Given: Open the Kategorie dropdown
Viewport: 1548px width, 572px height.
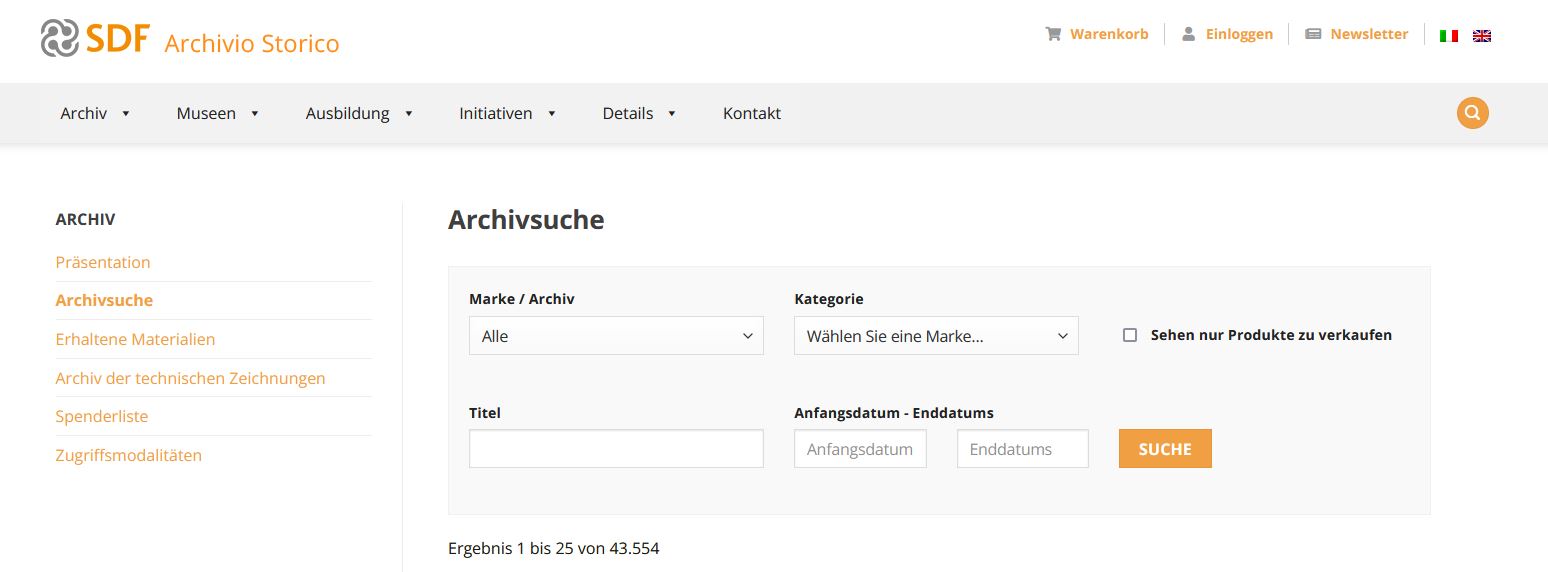Looking at the screenshot, I should (x=936, y=336).
